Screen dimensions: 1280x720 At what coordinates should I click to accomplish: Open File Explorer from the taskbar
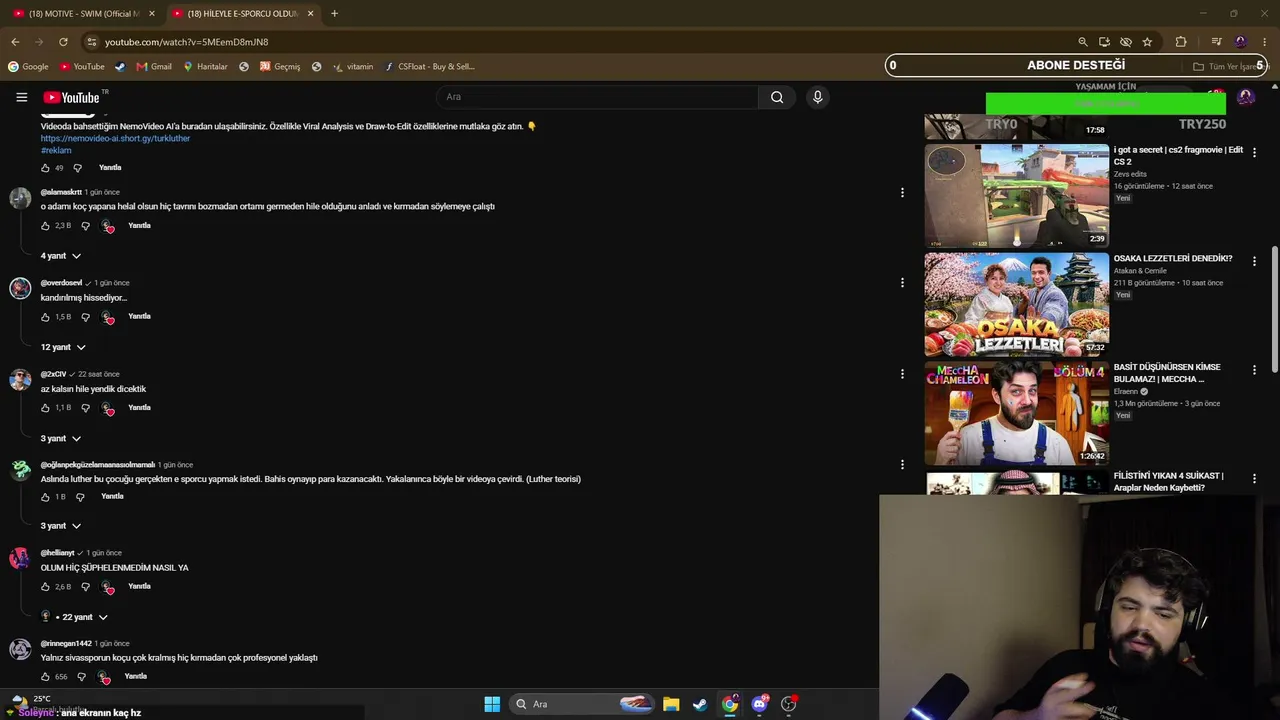671,704
